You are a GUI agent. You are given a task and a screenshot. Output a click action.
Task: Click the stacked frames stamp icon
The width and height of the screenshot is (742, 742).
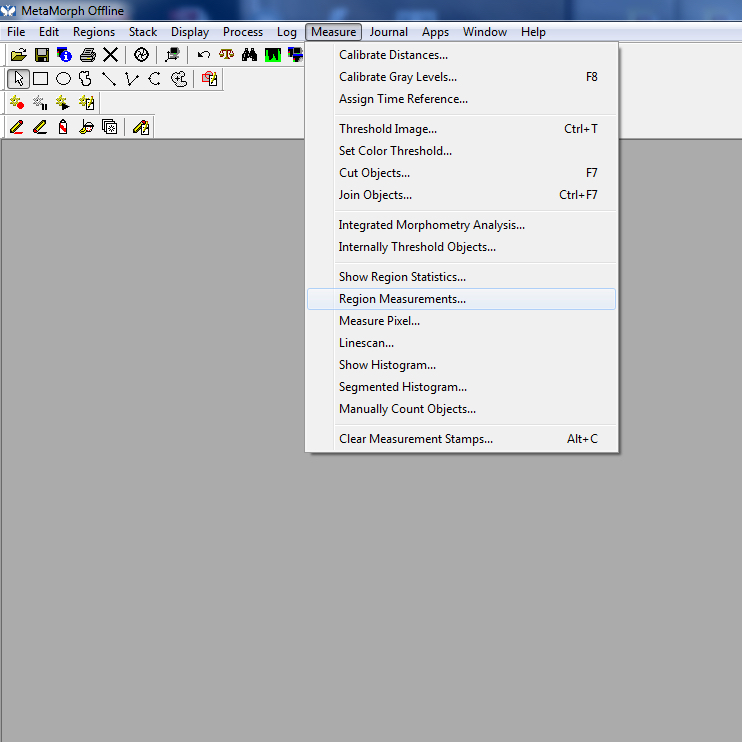(109, 127)
